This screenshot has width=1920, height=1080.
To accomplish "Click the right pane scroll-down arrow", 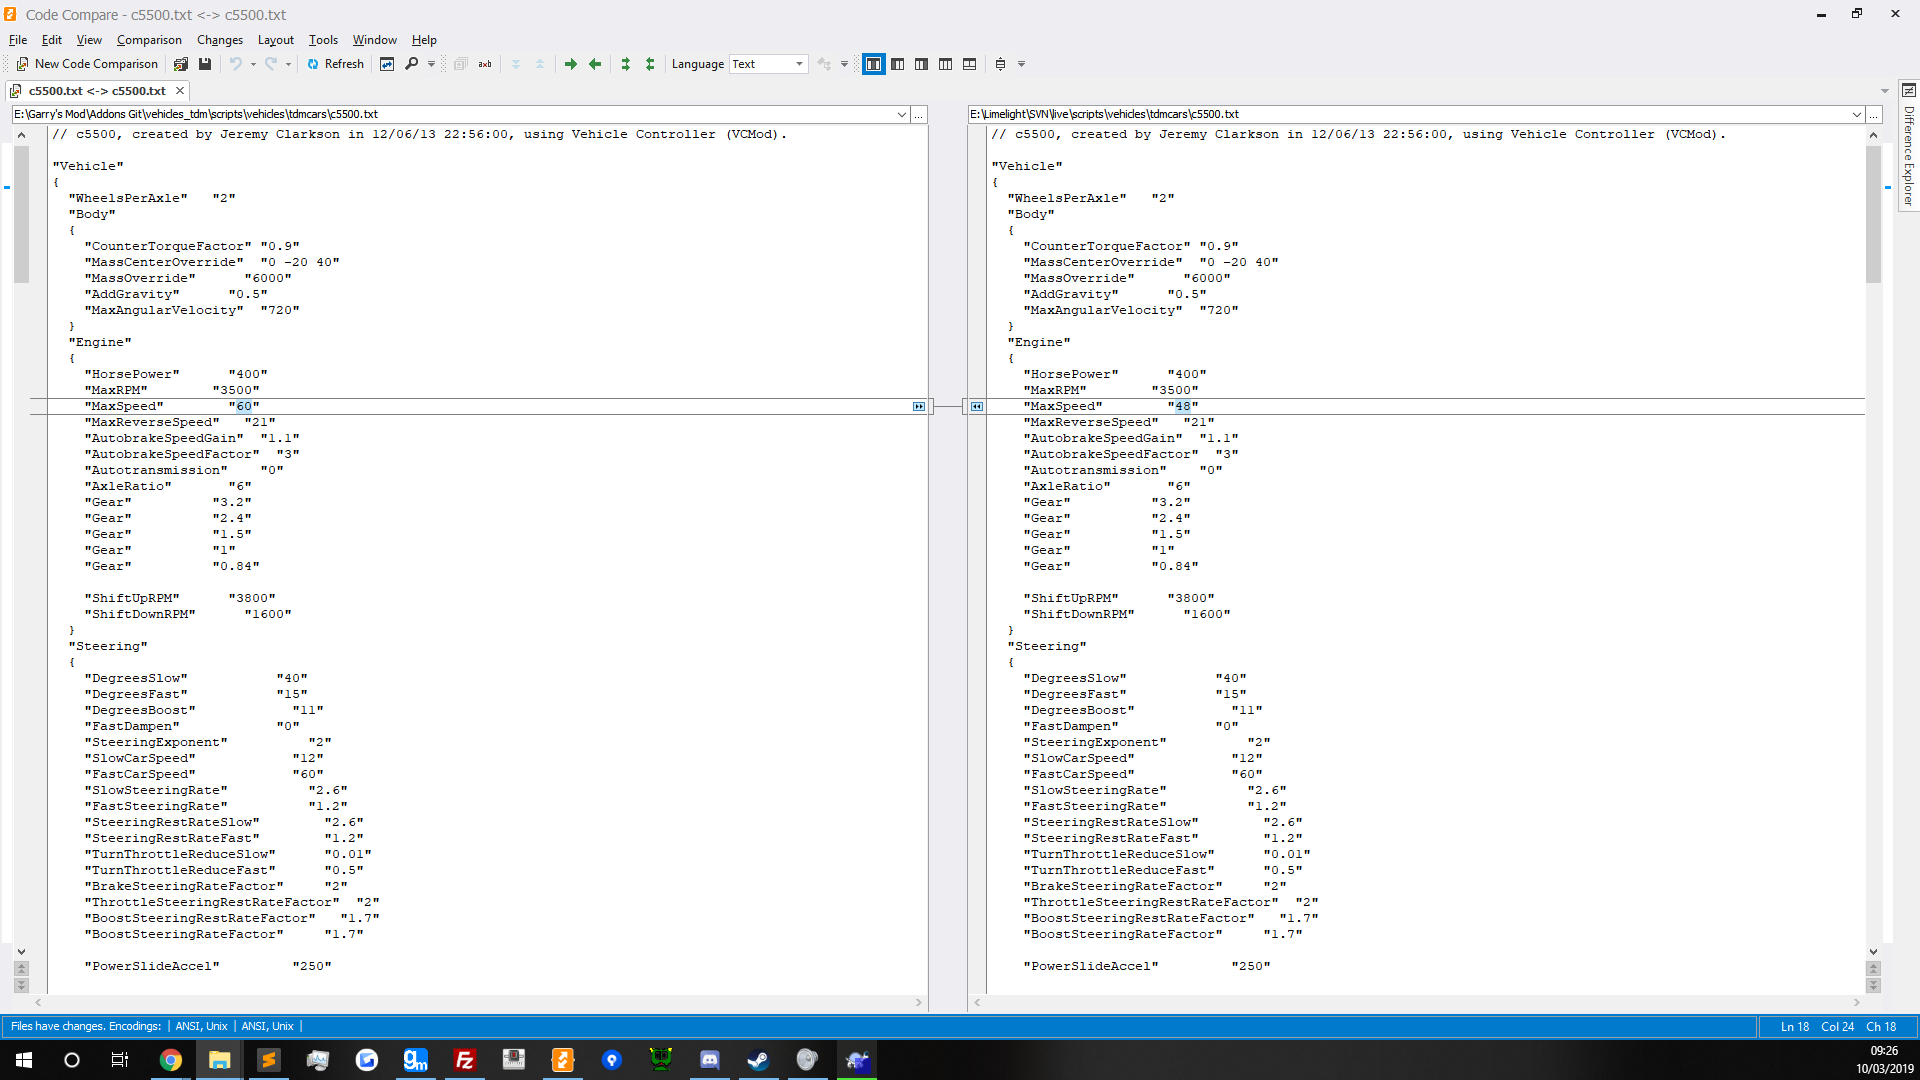I will [x=1873, y=952].
